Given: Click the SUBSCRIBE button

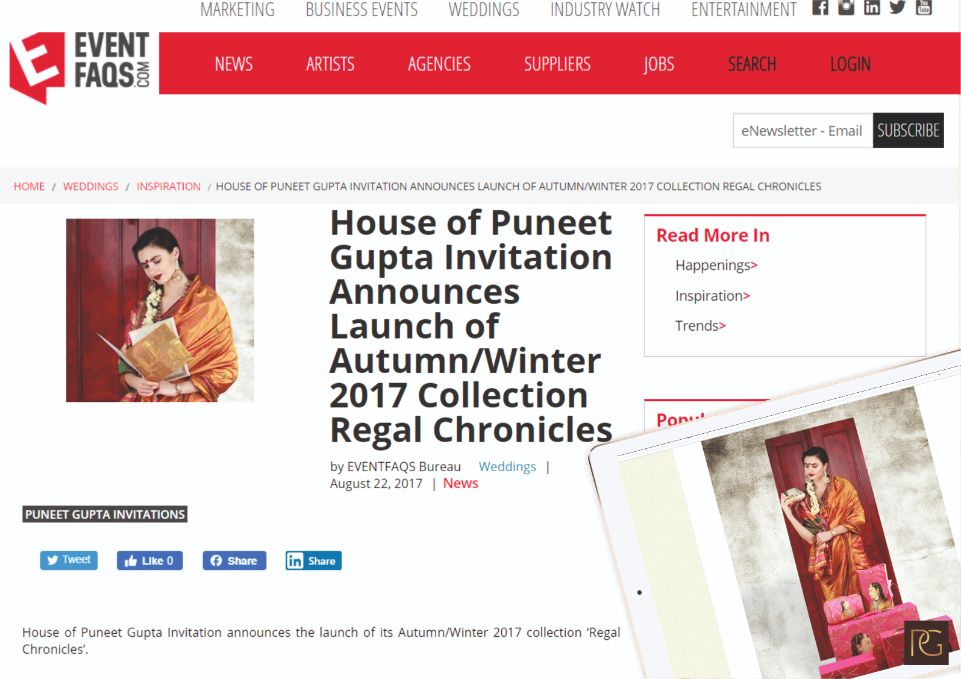Looking at the screenshot, I should click(x=908, y=131).
